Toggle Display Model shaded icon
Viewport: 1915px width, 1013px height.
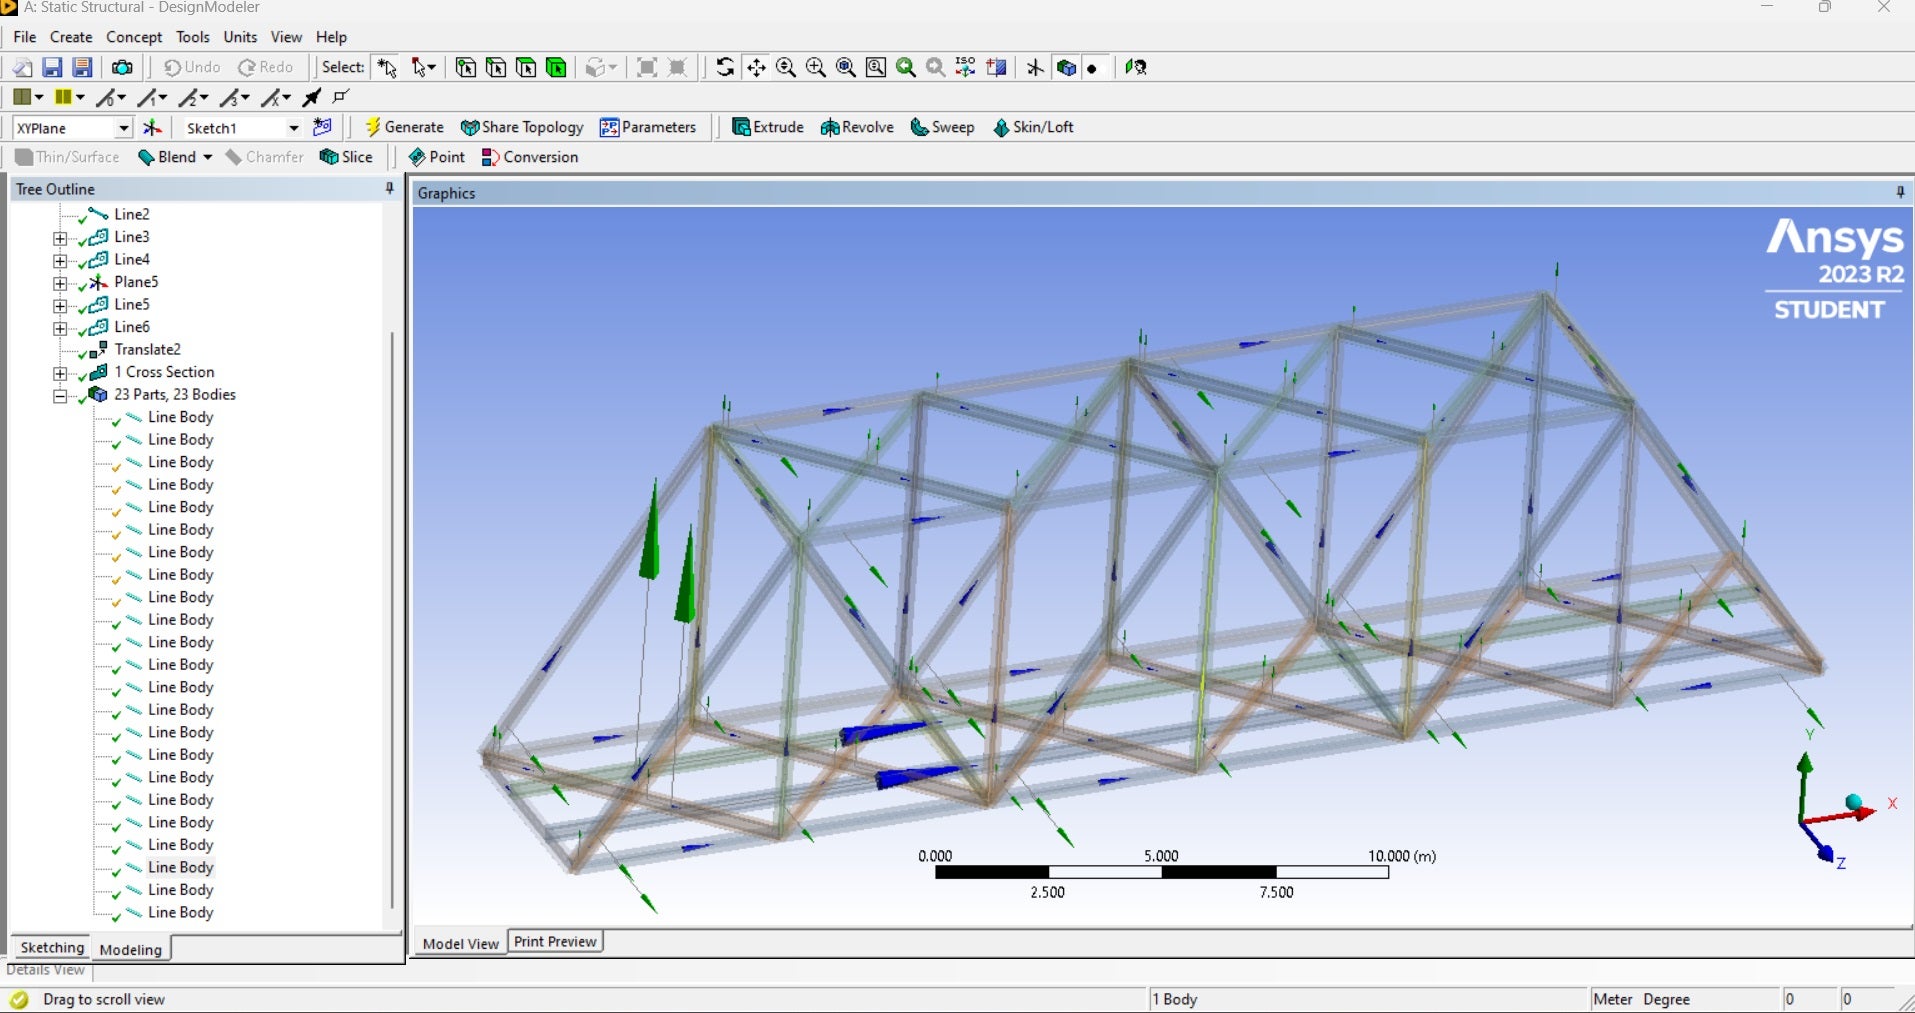[1066, 67]
